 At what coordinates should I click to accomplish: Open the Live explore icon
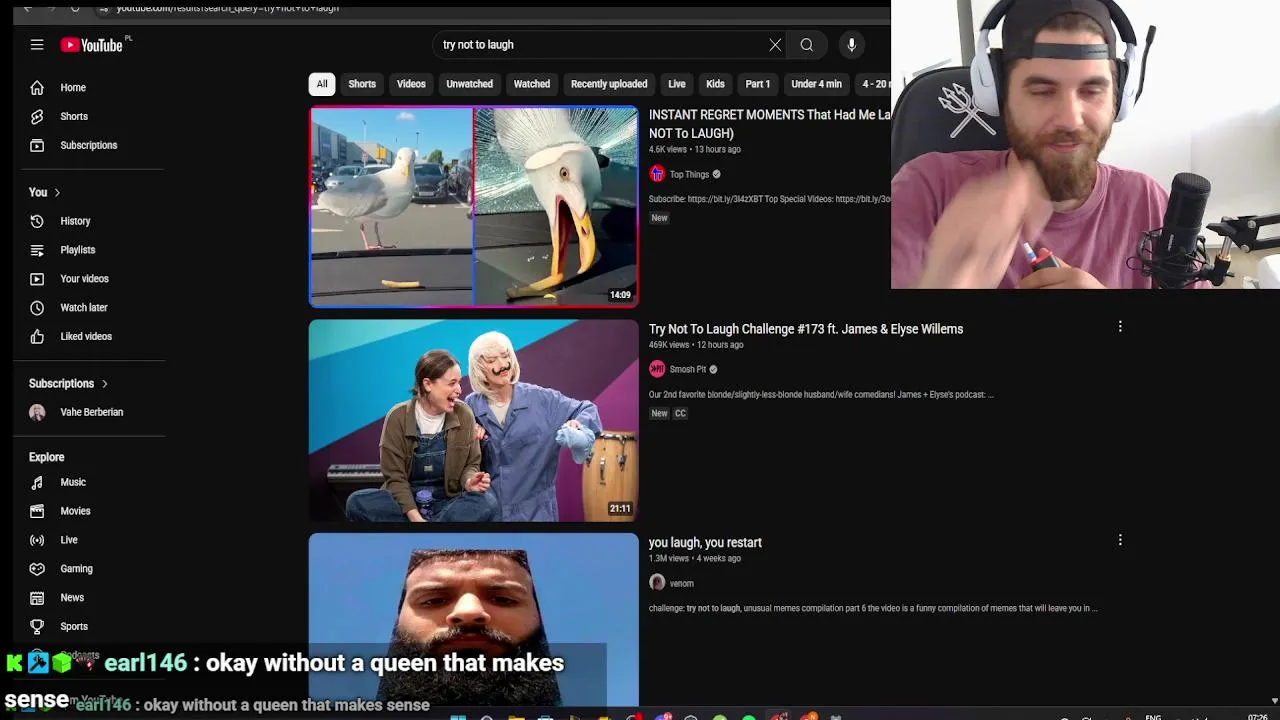[37, 540]
